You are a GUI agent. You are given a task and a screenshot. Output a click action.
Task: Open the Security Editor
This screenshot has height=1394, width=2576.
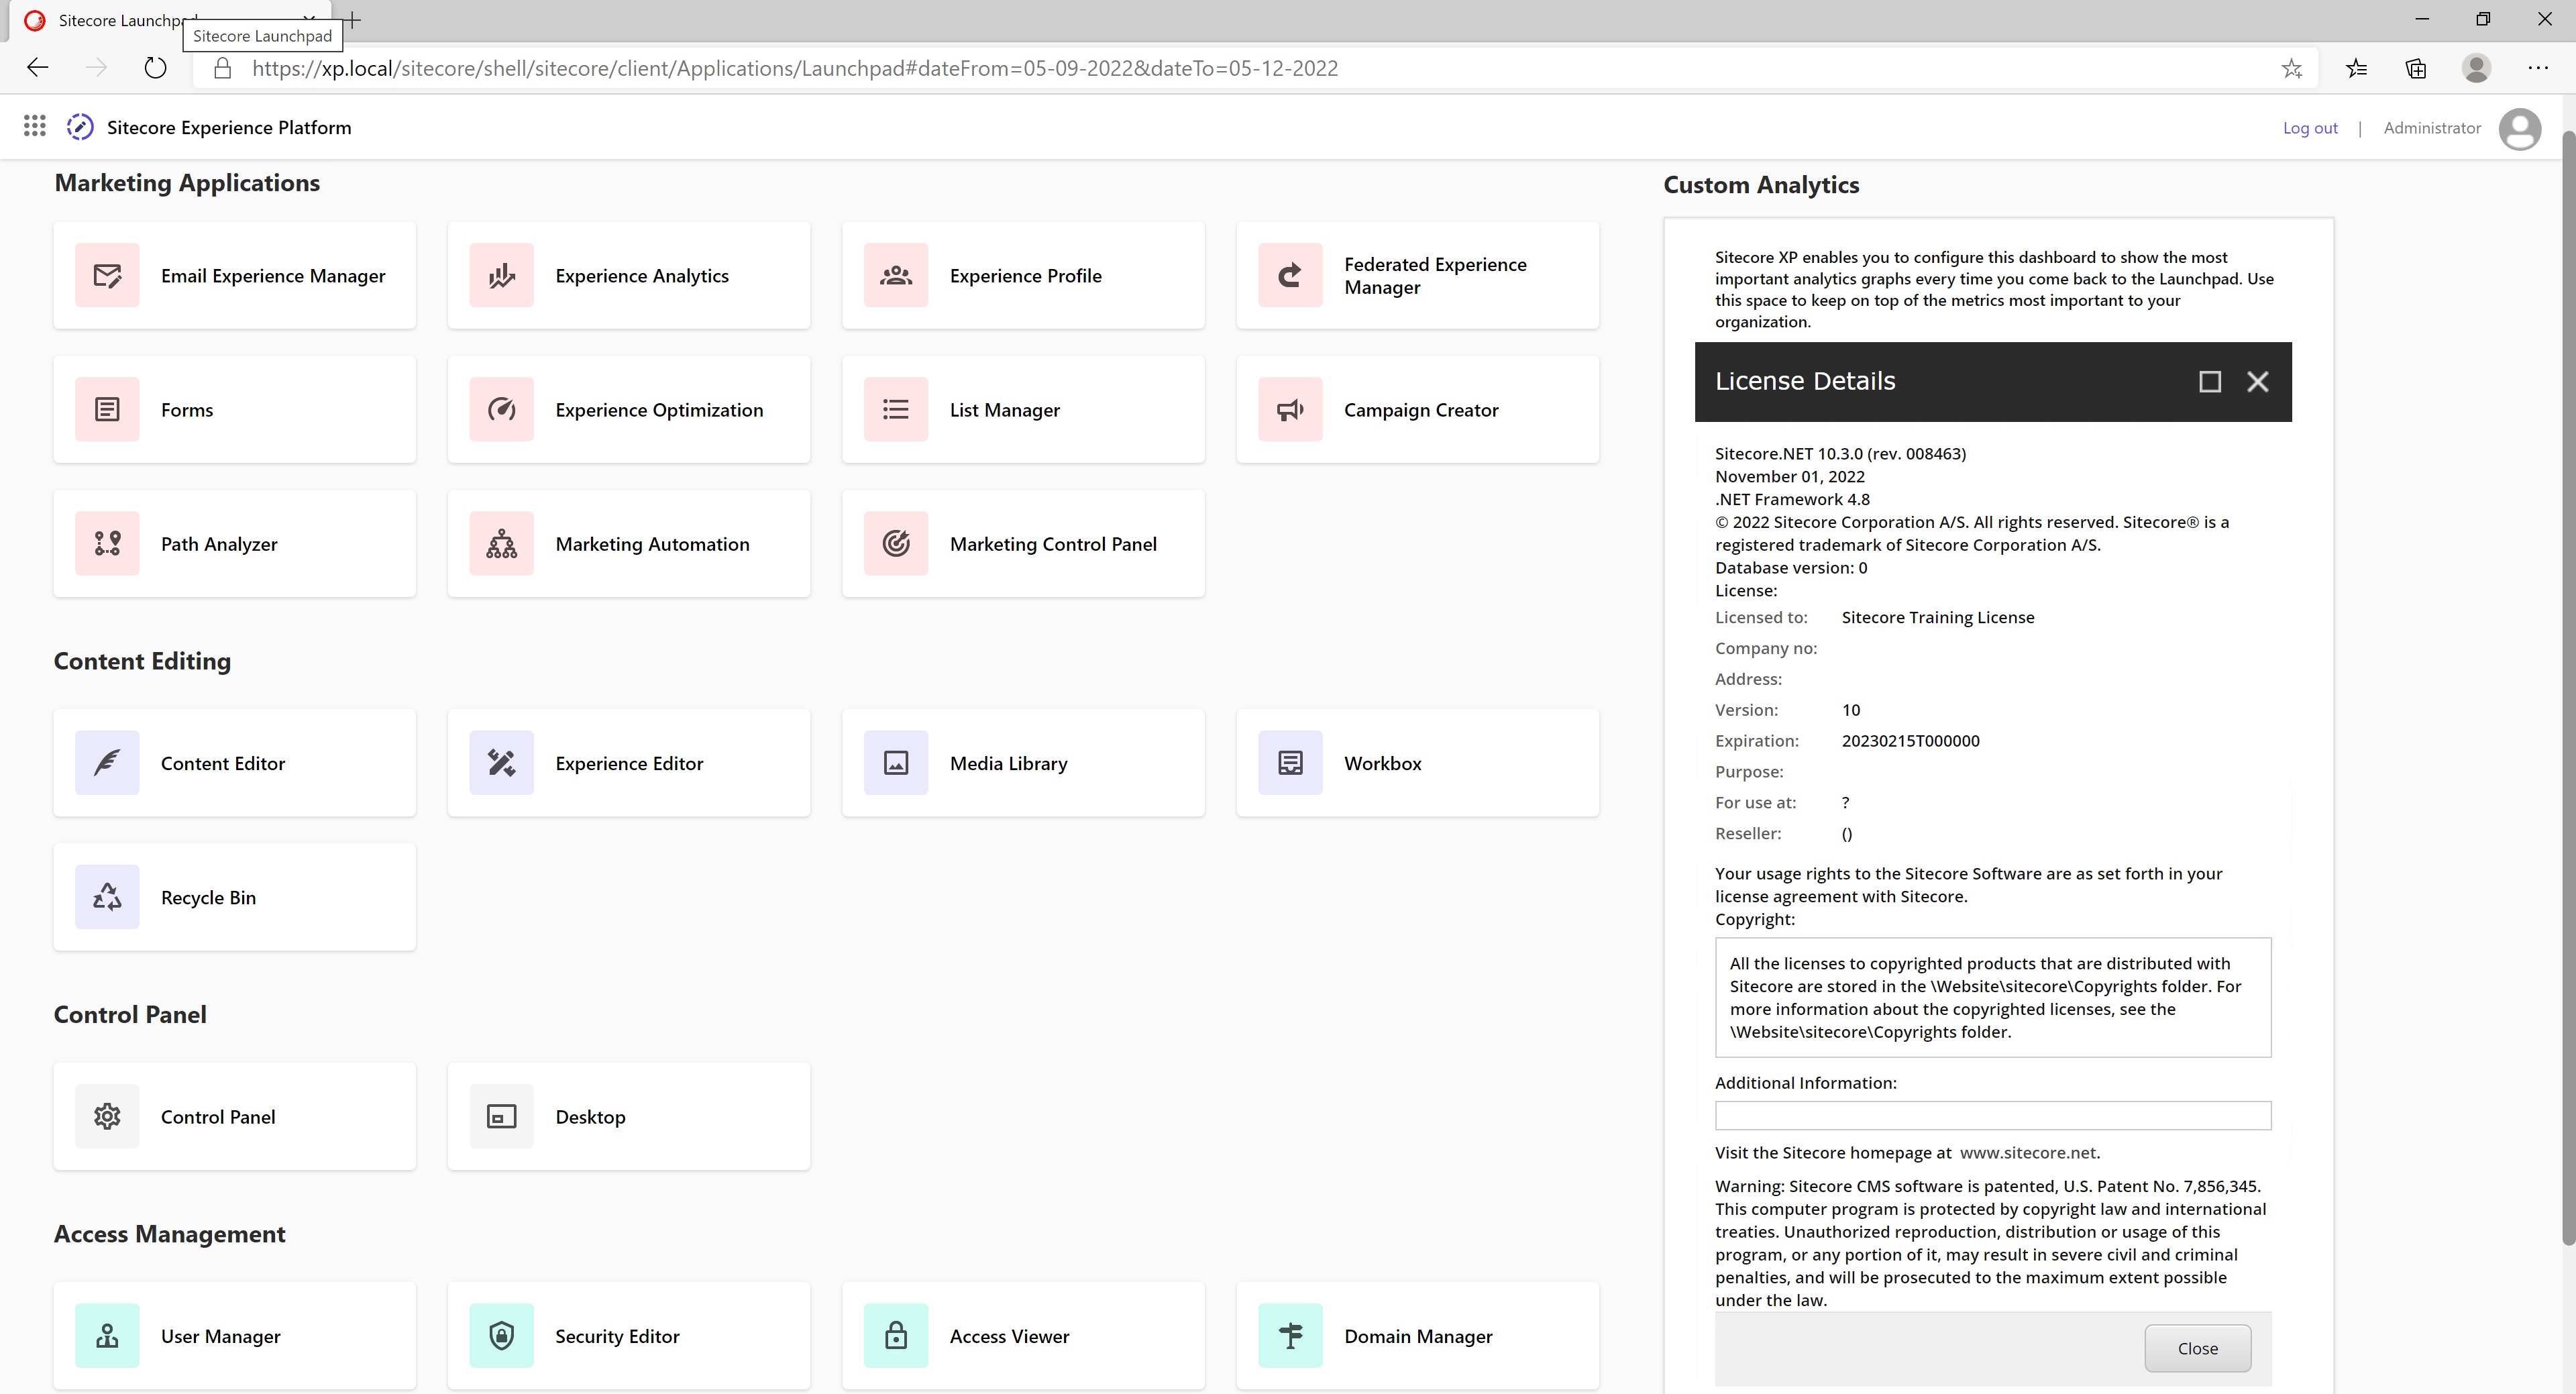tap(628, 1336)
